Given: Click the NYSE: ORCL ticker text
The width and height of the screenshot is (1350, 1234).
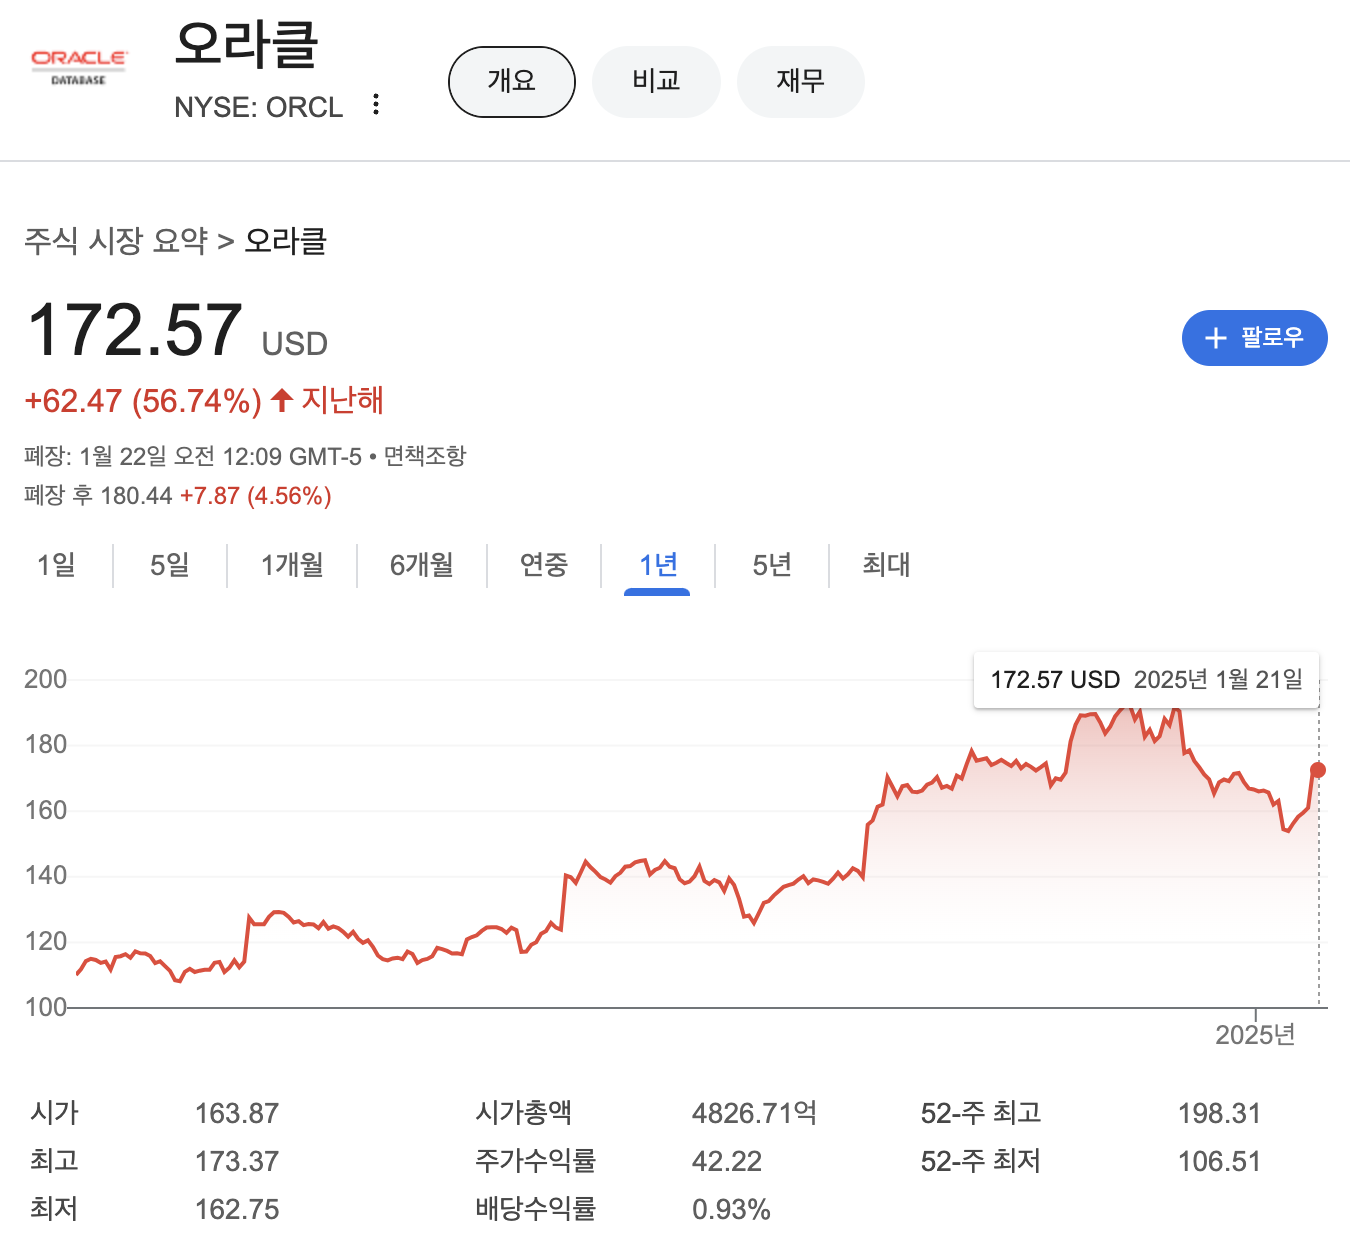Looking at the screenshot, I should coord(258,107).
